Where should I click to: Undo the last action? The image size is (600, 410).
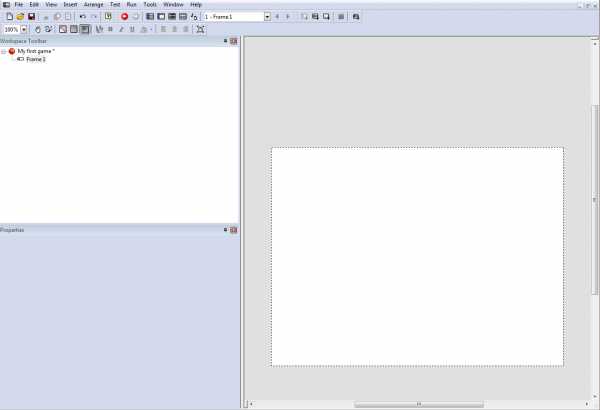82,16
